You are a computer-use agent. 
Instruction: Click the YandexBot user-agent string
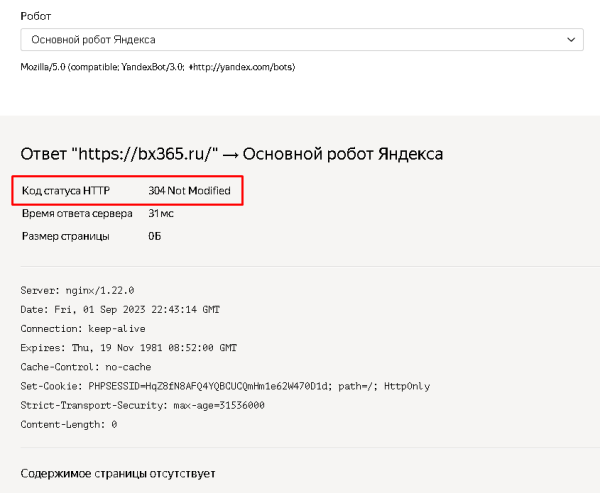point(158,67)
